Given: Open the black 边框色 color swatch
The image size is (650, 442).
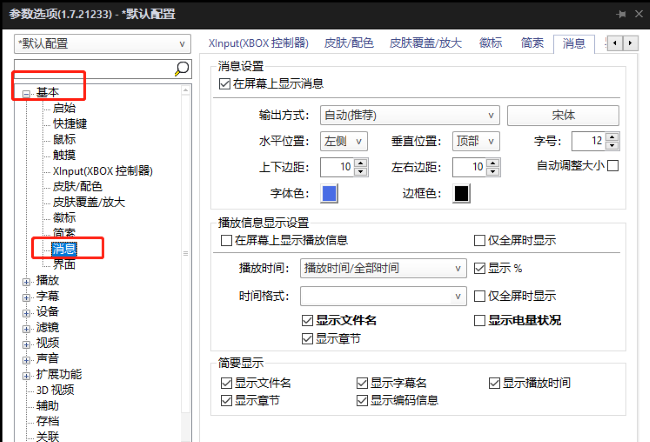Looking at the screenshot, I should (x=462, y=193).
